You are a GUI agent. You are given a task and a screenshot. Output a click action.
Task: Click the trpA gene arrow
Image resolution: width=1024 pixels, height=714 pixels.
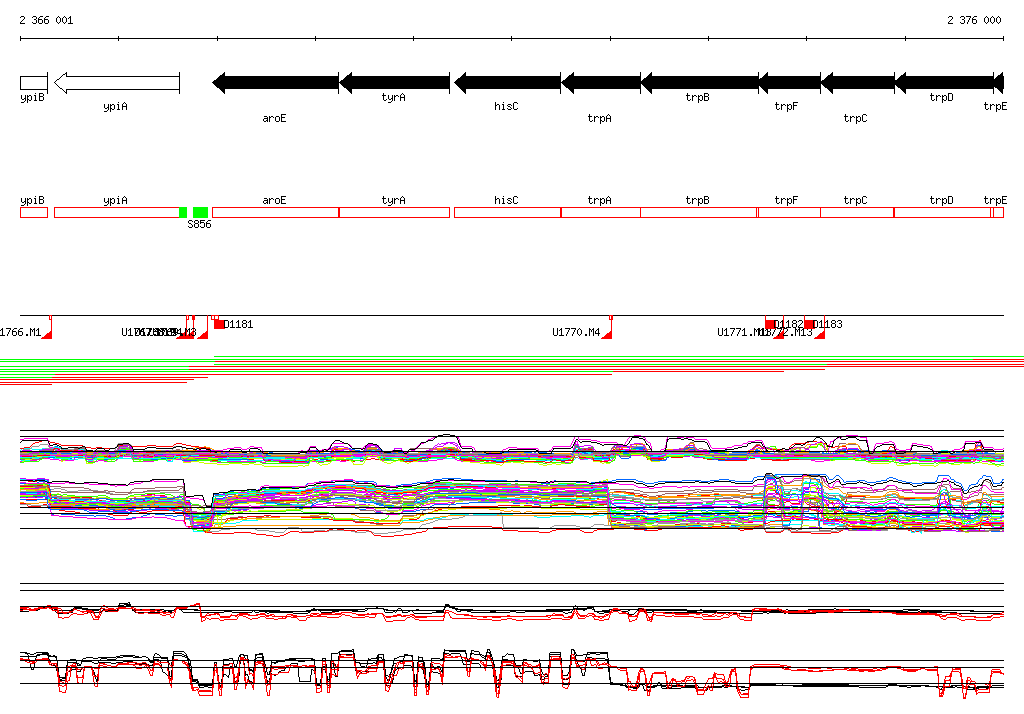pos(600,83)
